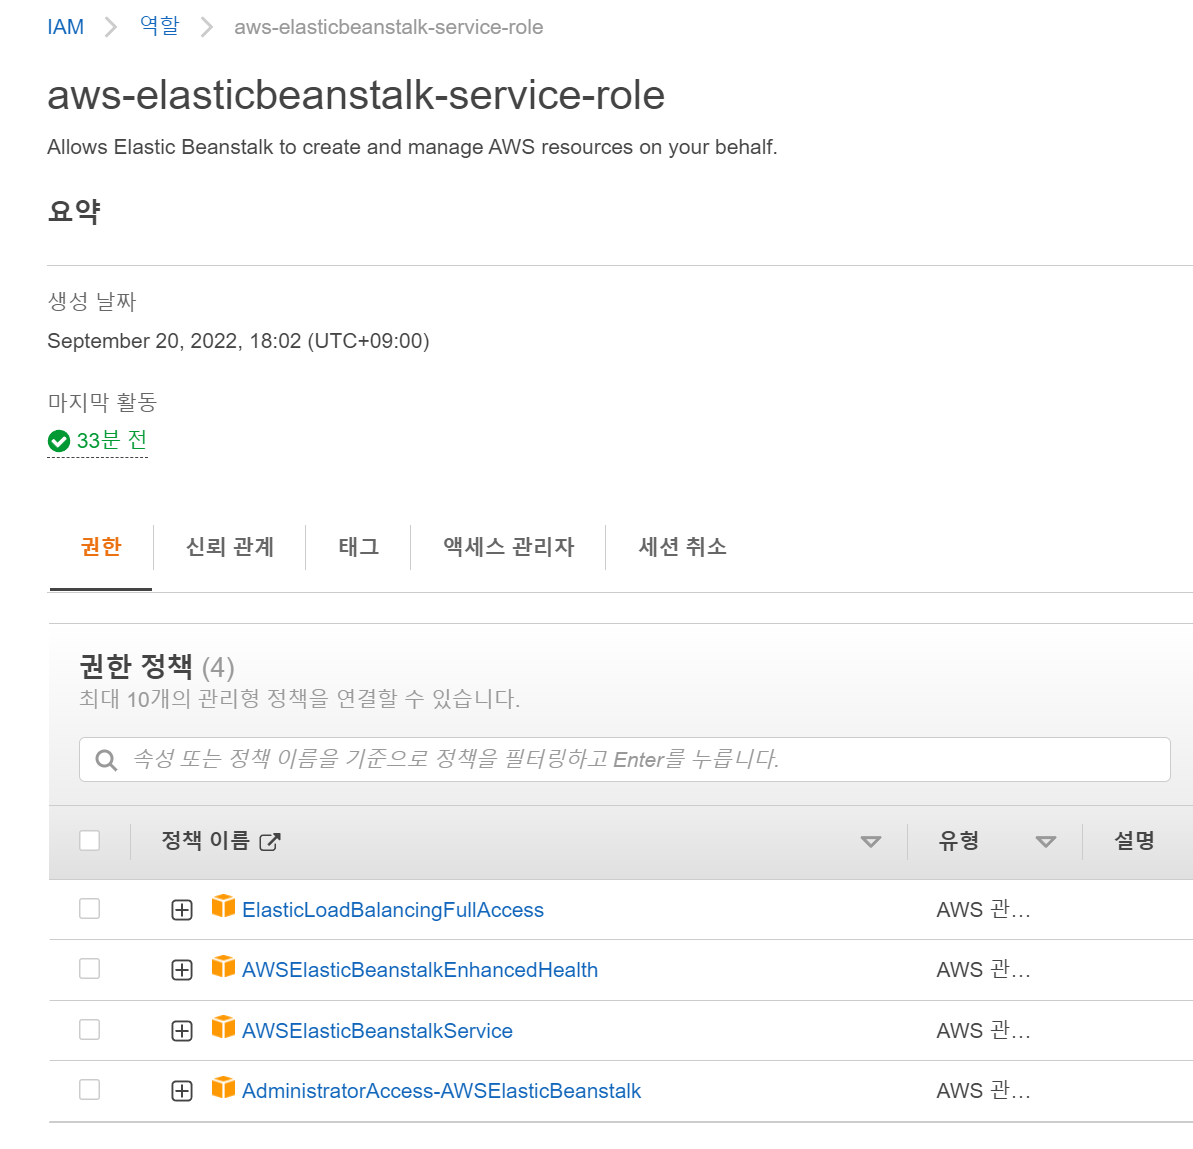Open the 세션 취소 tab
Viewport: 1193px width, 1149px height.
click(682, 546)
